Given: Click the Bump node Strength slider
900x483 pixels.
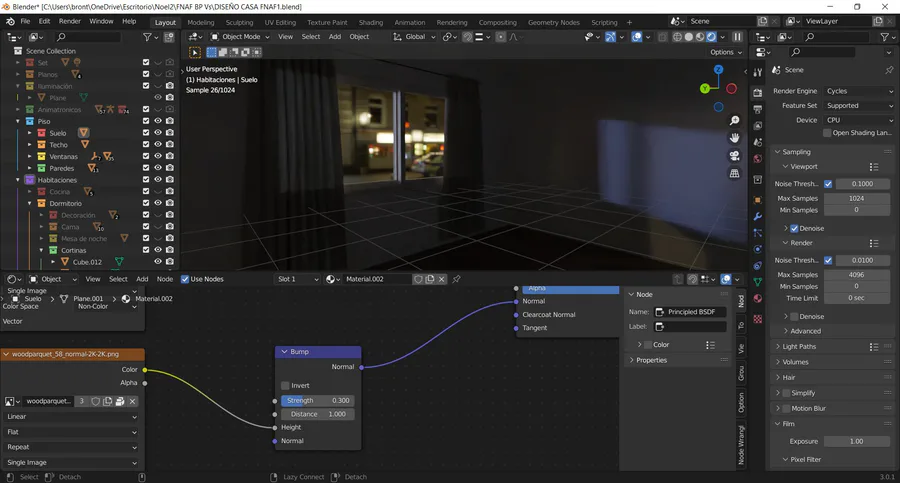Looking at the screenshot, I should (318, 400).
